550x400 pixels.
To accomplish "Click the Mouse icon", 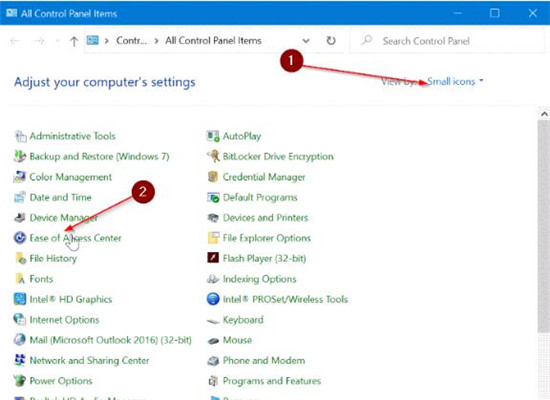I will (x=213, y=341).
